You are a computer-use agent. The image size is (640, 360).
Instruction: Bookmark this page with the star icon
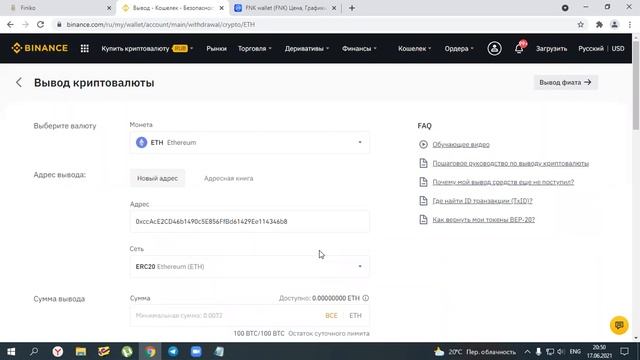580,24
